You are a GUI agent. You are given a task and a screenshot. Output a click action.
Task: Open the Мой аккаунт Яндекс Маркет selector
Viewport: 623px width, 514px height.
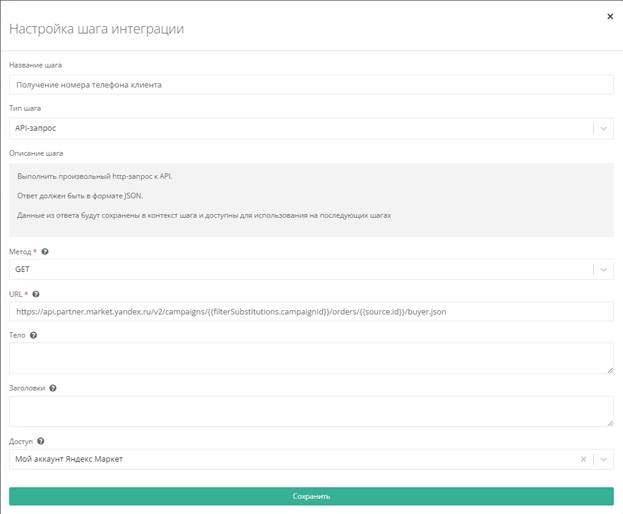click(x=311, y=459)
